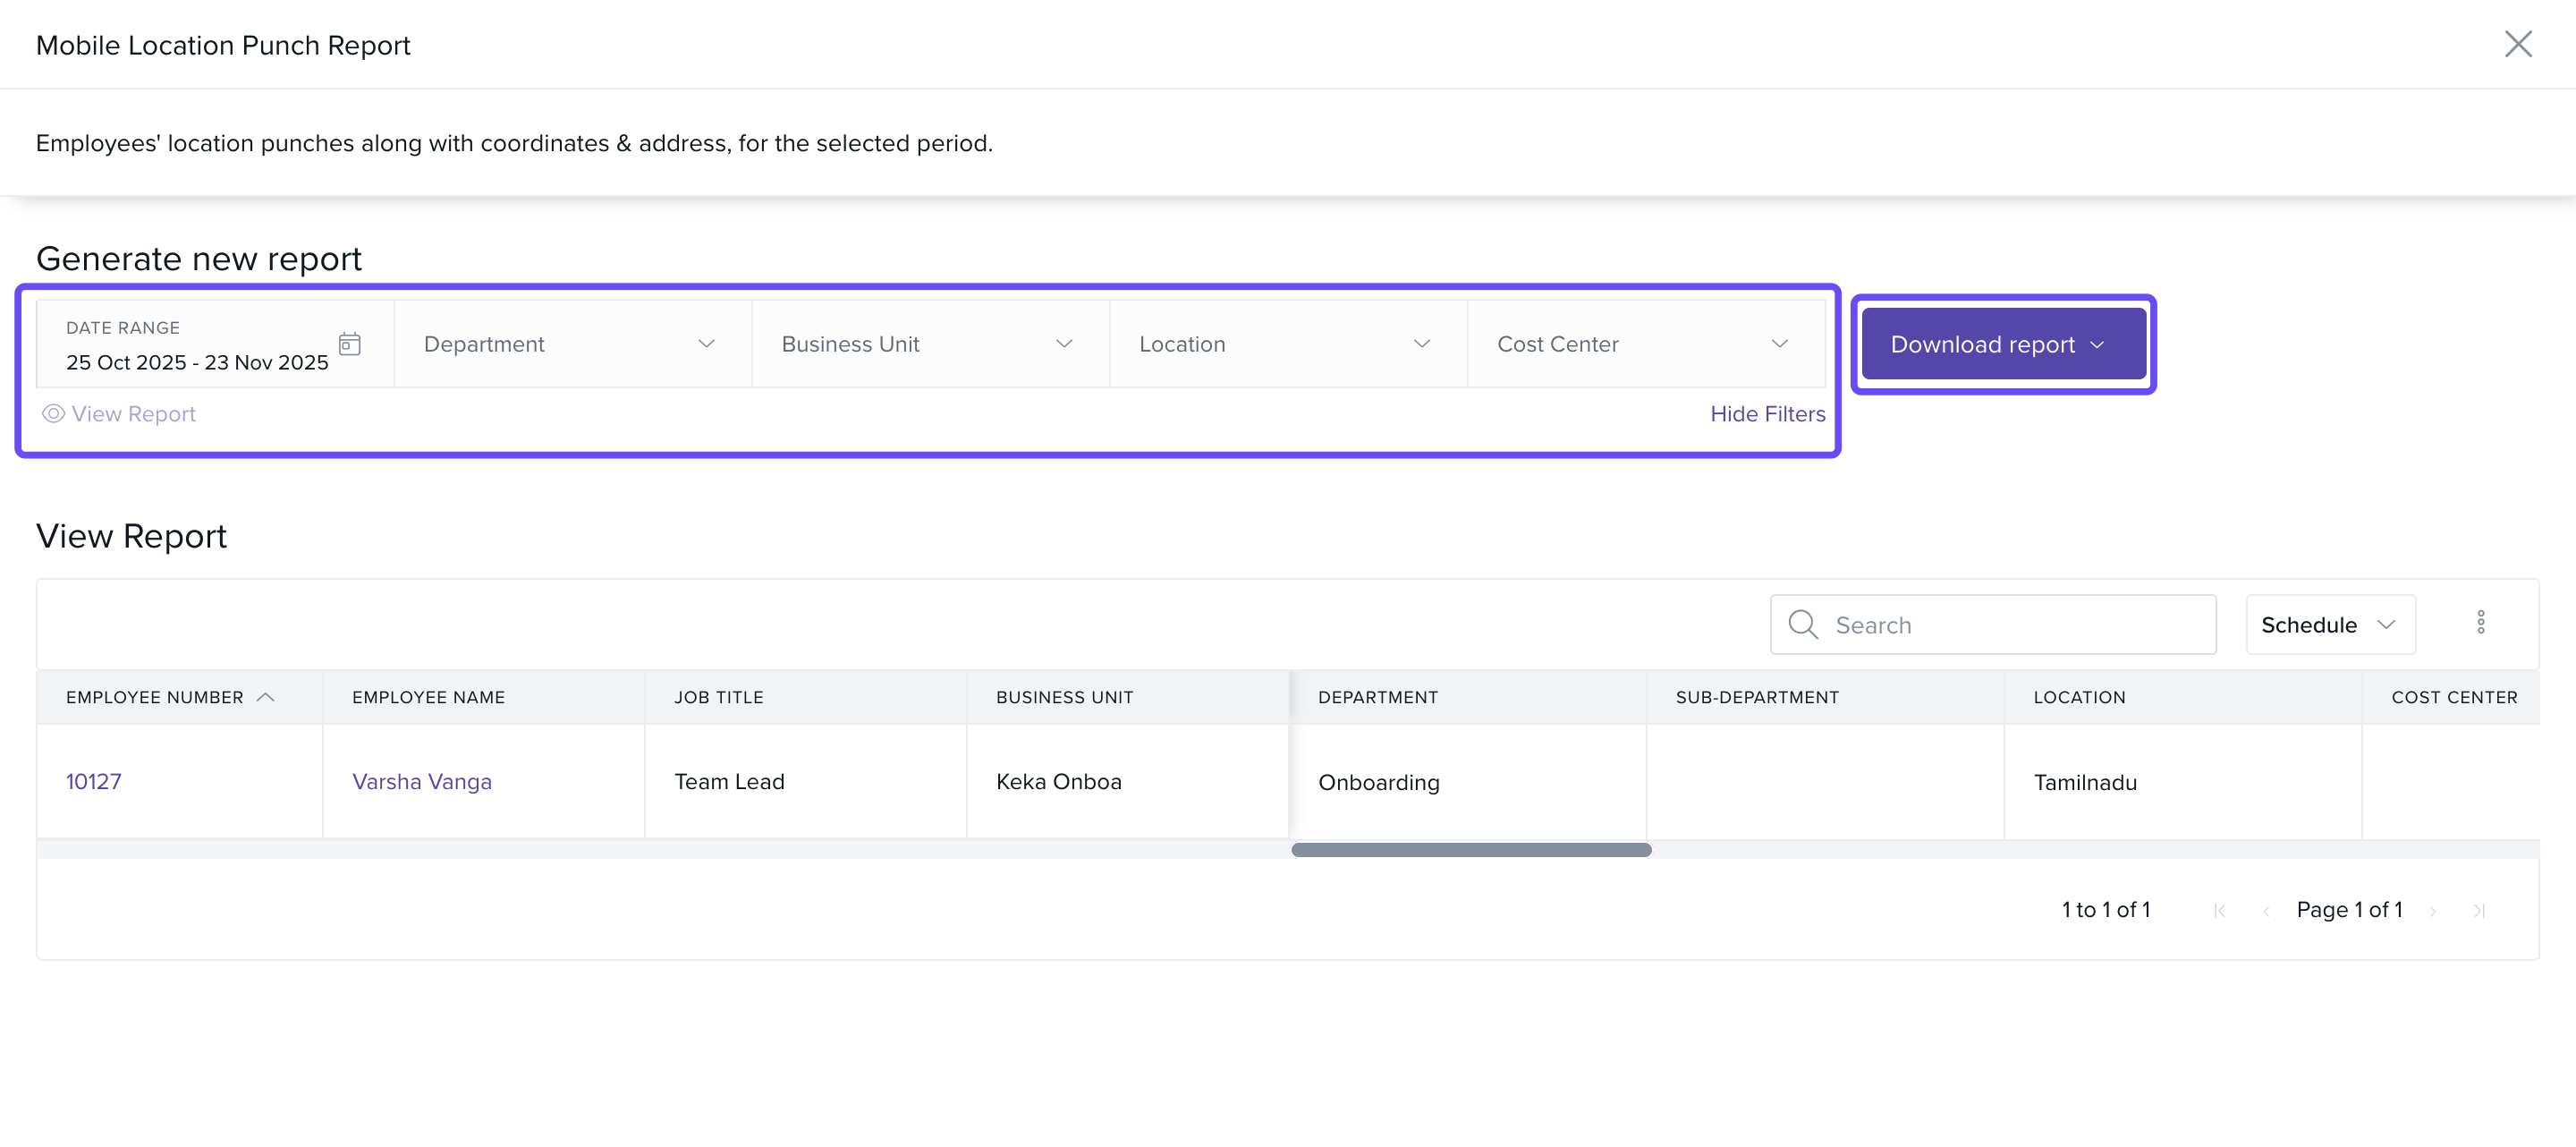2576x1147 pixels.
Task: Close the Mobile Location Punch Report
Action: 2517,44
